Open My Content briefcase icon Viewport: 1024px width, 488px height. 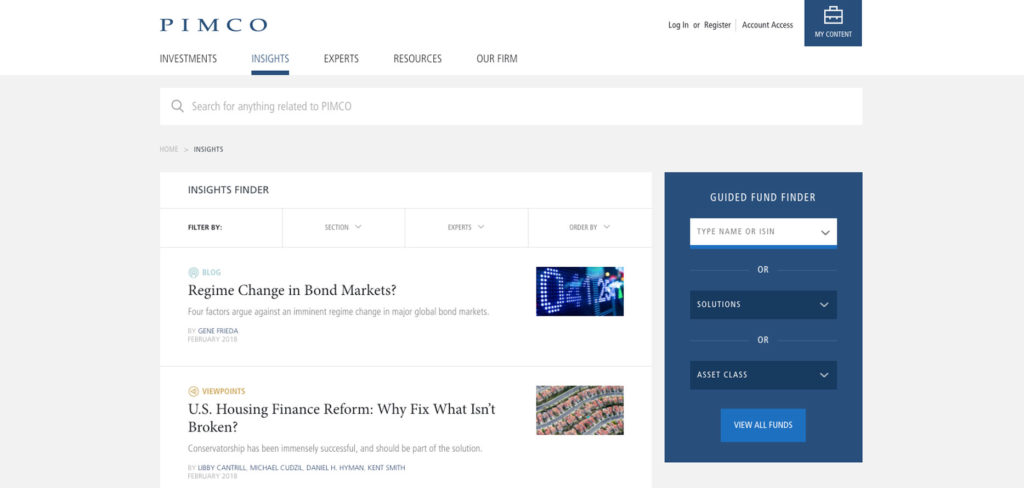[x=832, y=16]
